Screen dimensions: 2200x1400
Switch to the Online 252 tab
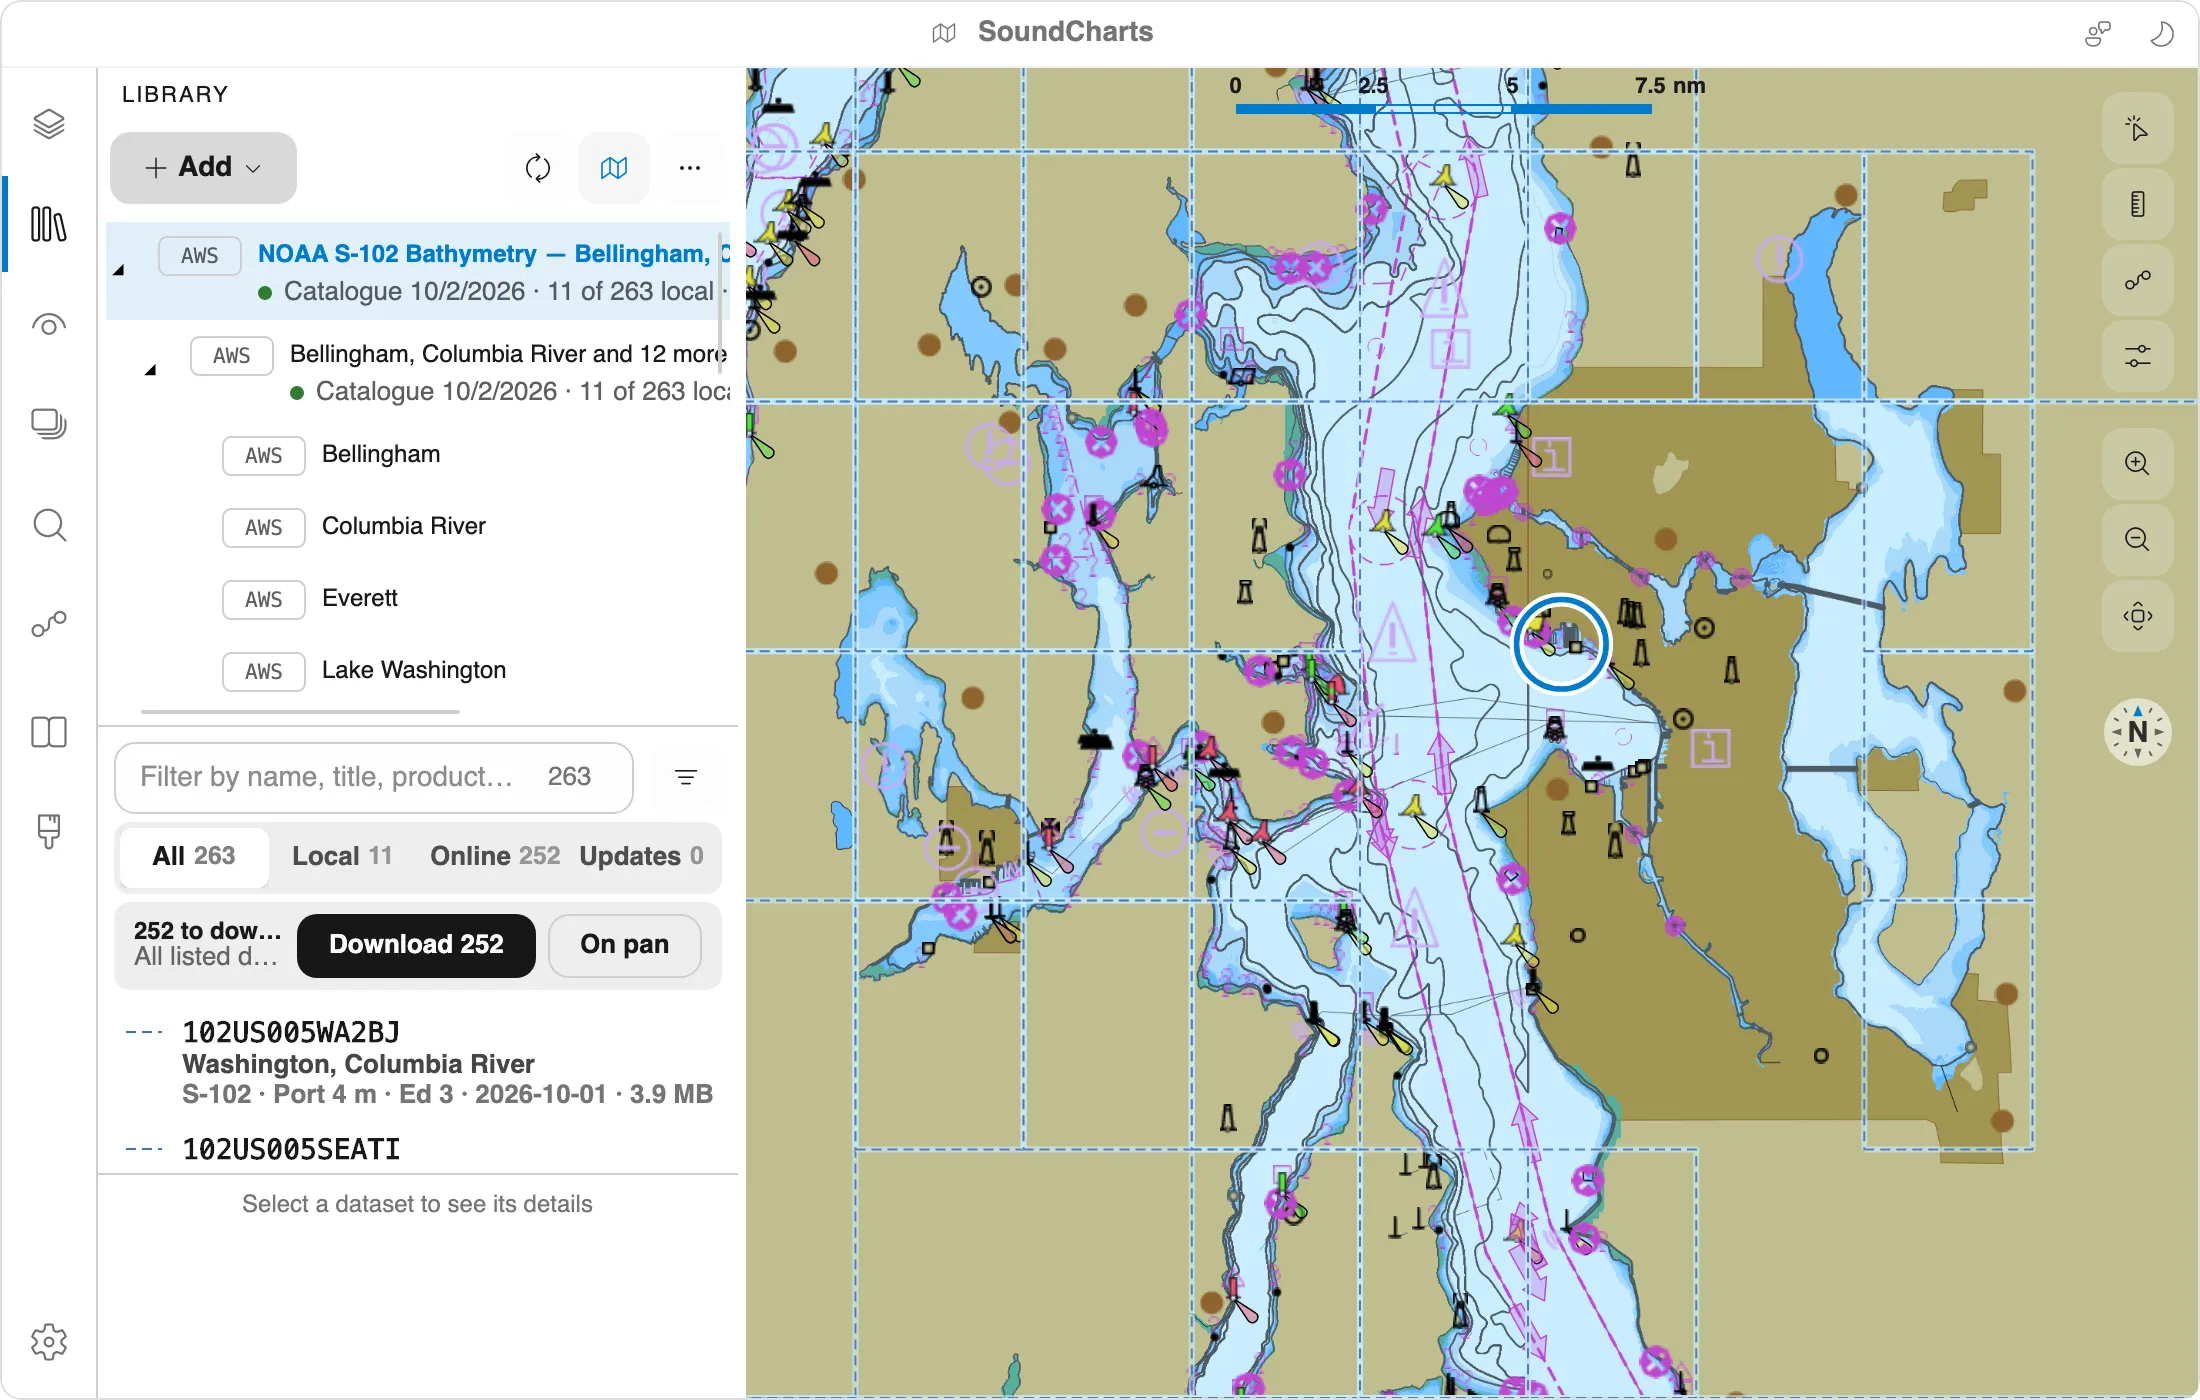[495, 856]
